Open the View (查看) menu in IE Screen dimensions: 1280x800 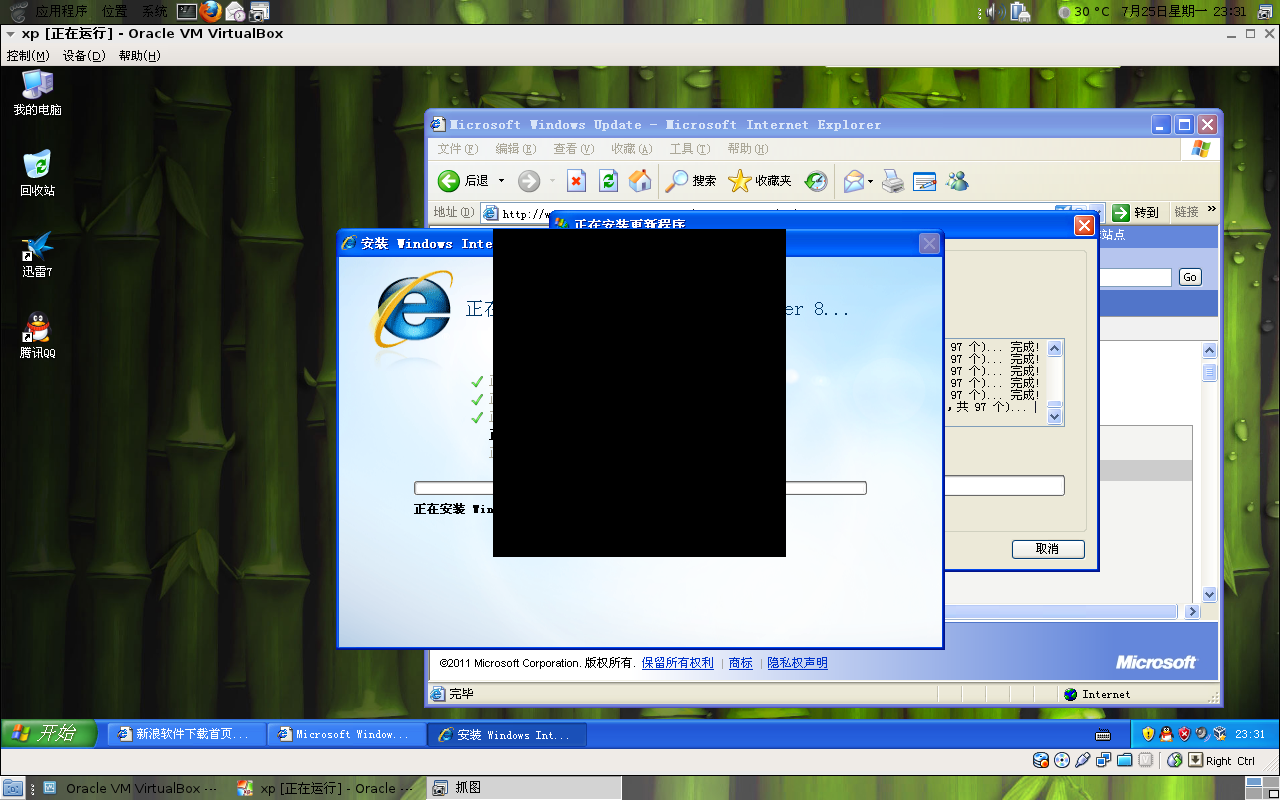tap(573, 149)
